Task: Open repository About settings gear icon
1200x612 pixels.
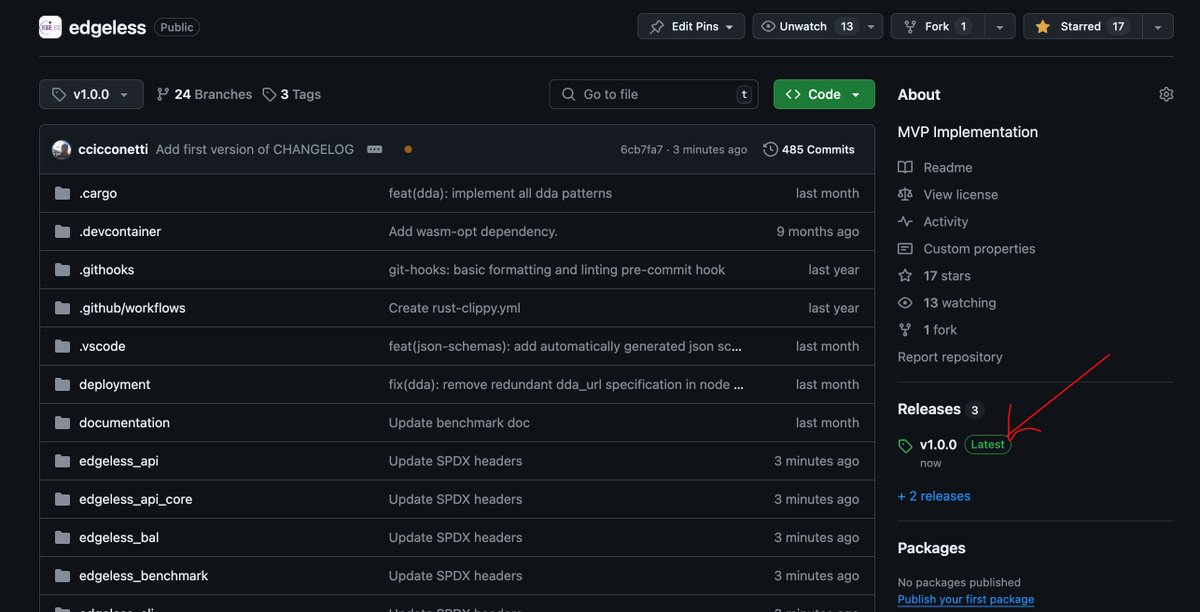Action: [x=1166, y=94]
